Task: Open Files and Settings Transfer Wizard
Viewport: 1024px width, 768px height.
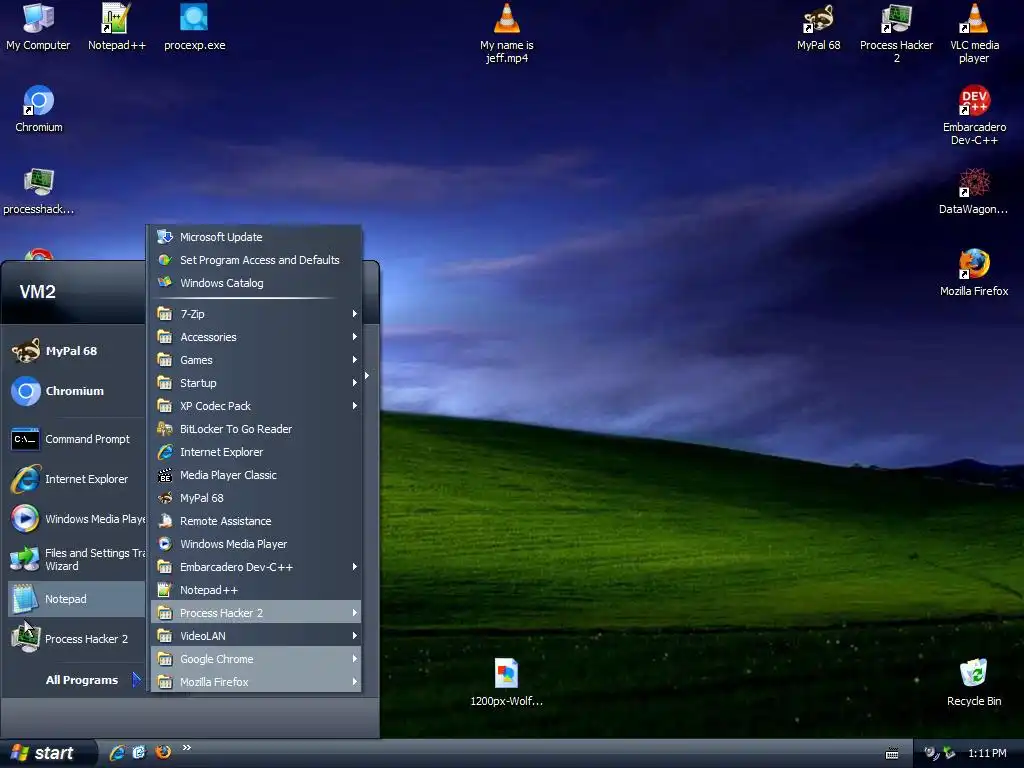Action: 76,559
